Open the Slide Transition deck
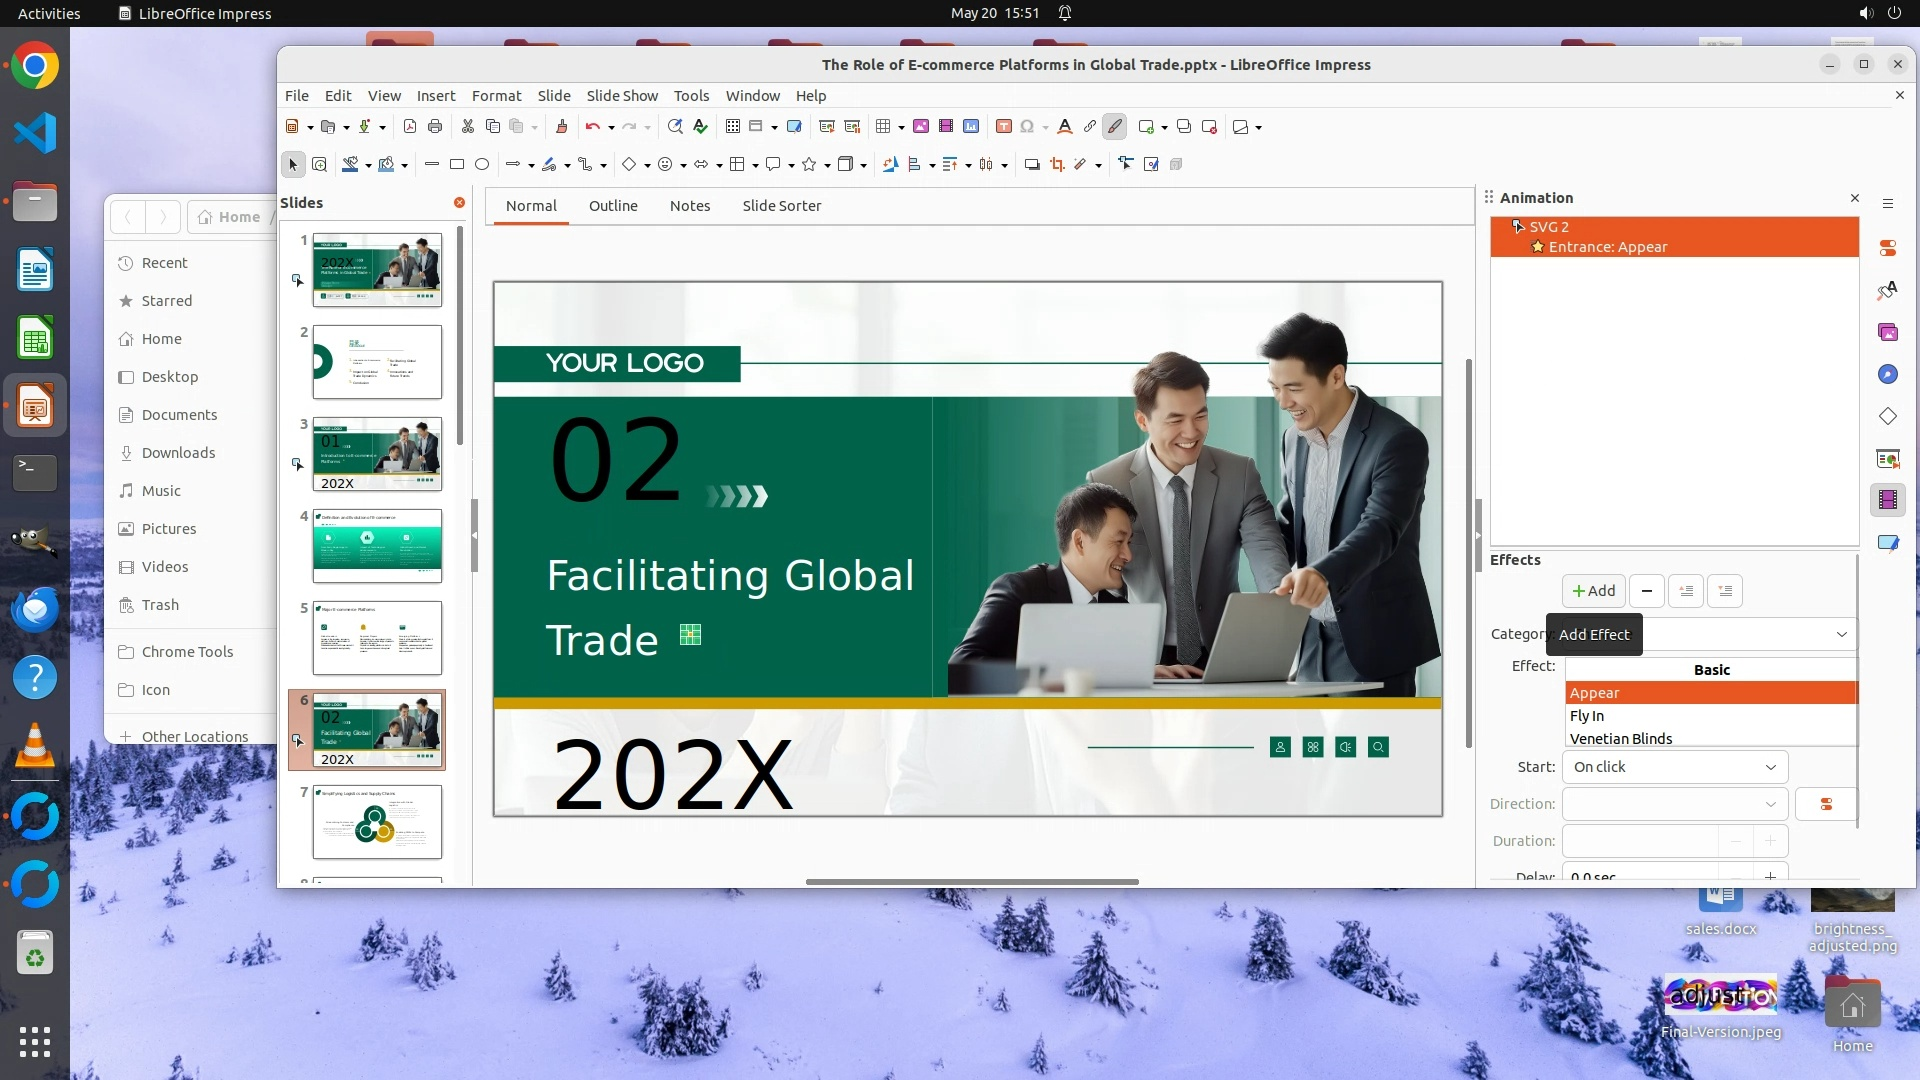 pyautogui.click(x=1887, y=458)
